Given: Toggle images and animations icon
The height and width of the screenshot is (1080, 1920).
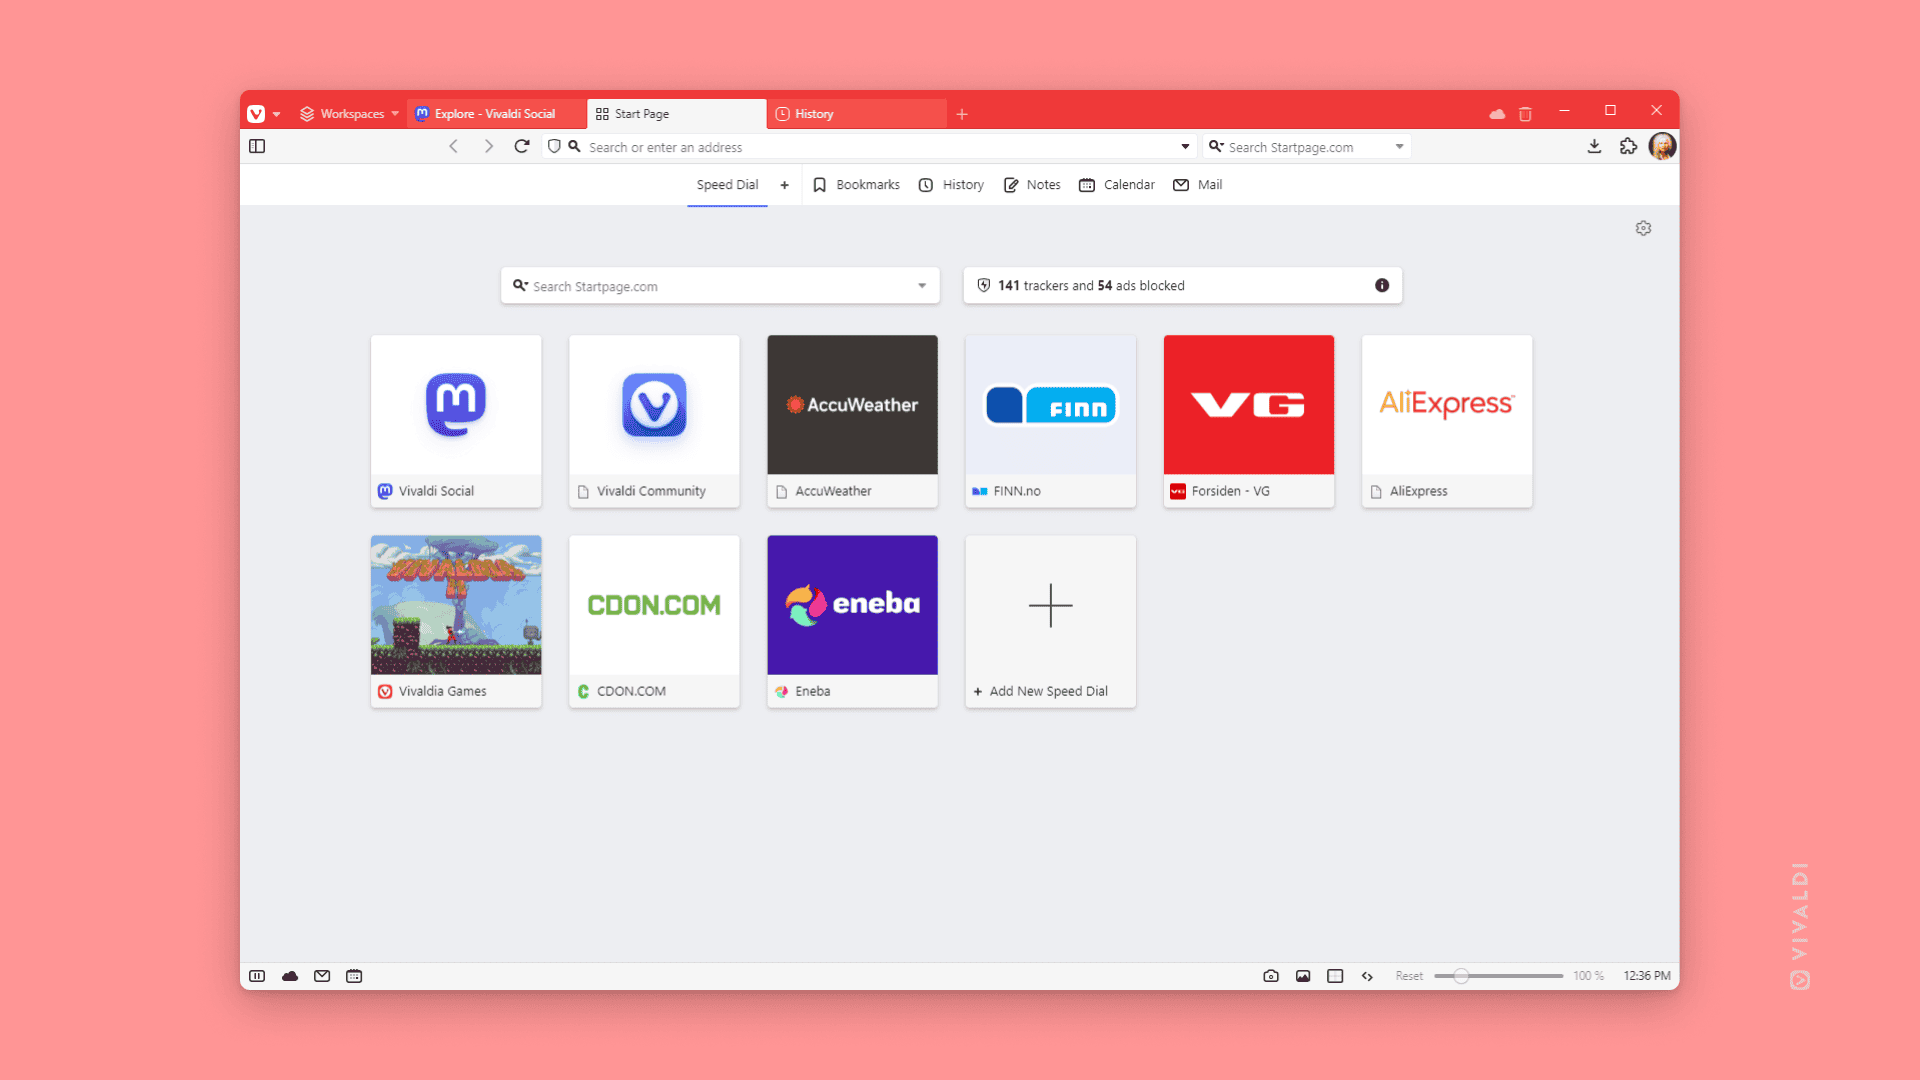Looking at the screenshot, I should point(1303,976).
